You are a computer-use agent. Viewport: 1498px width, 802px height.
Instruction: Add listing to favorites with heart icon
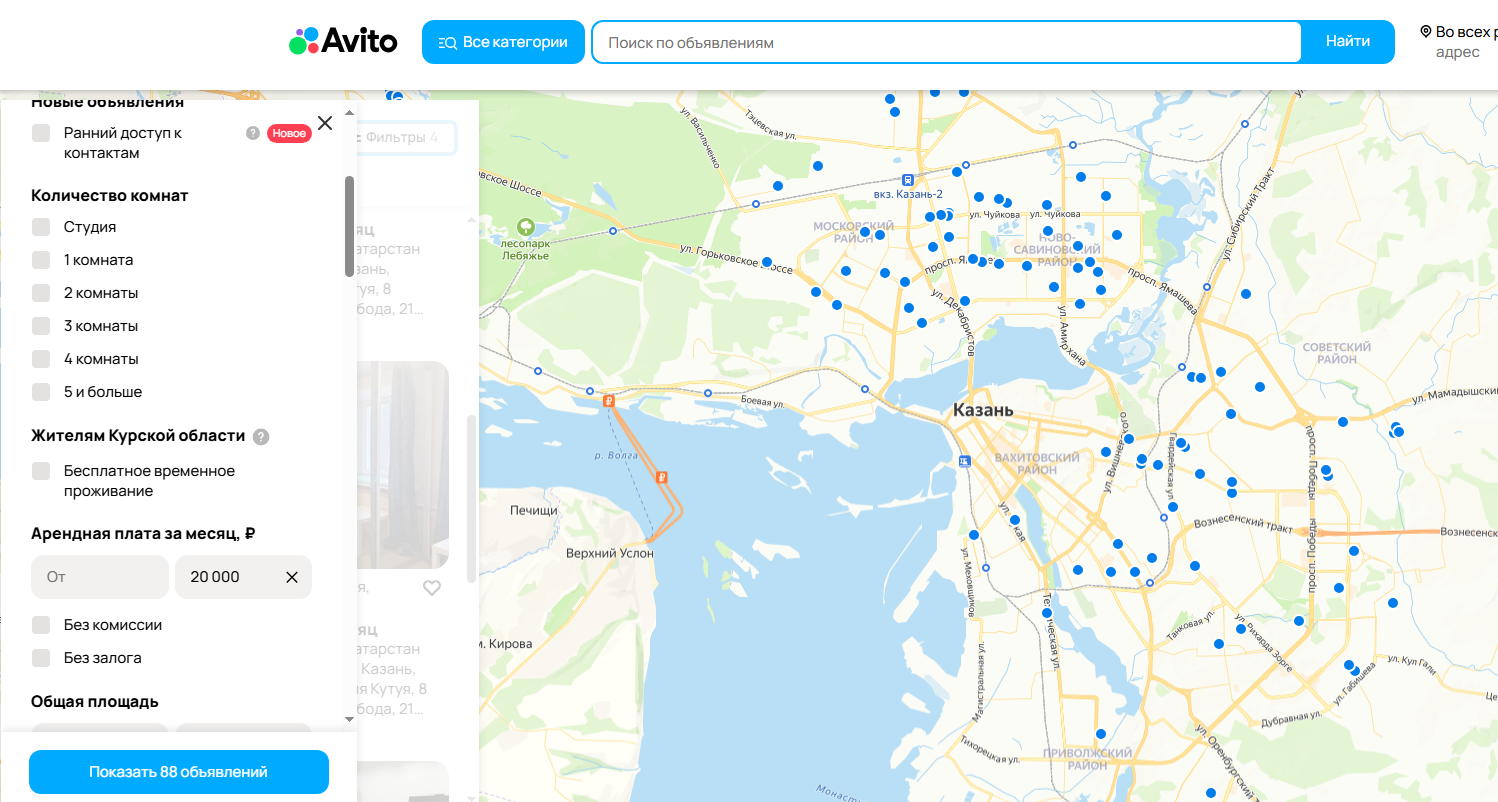pyautogui.click(x=431, y=588)
